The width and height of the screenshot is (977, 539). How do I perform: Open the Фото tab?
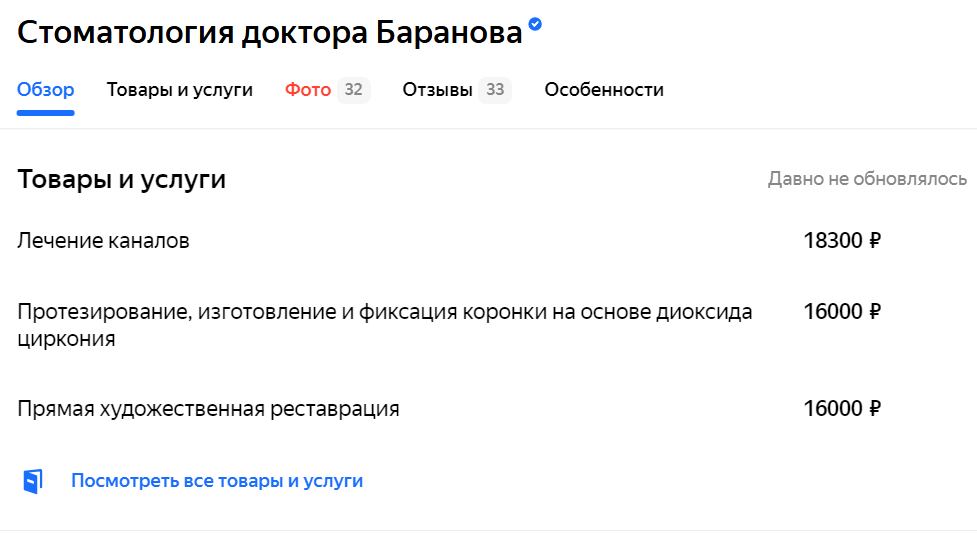point(308,90)
